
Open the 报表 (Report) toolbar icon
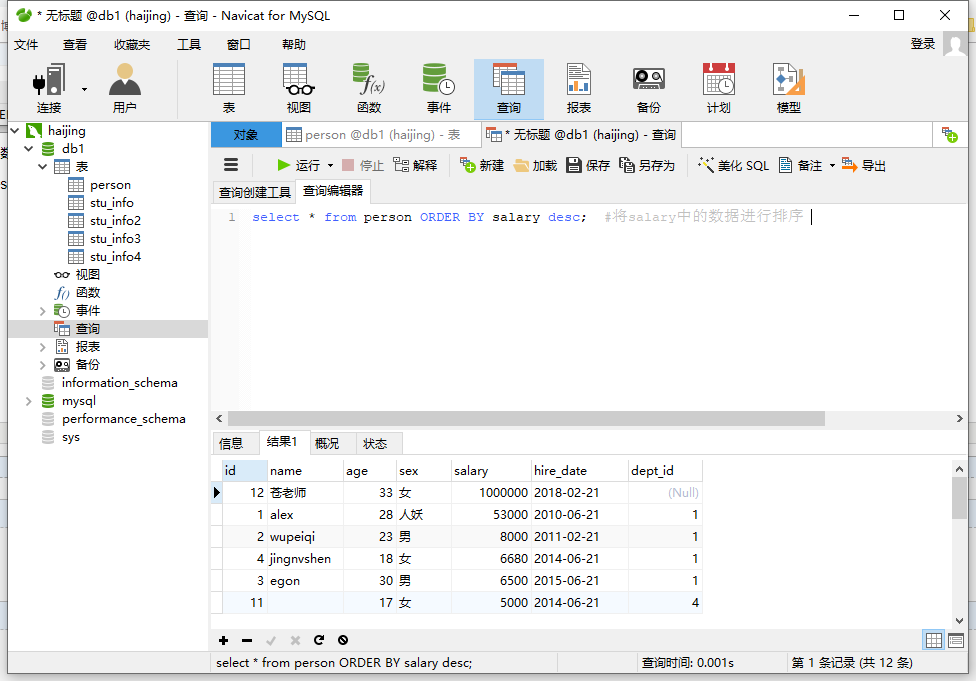tap(579, 88)
